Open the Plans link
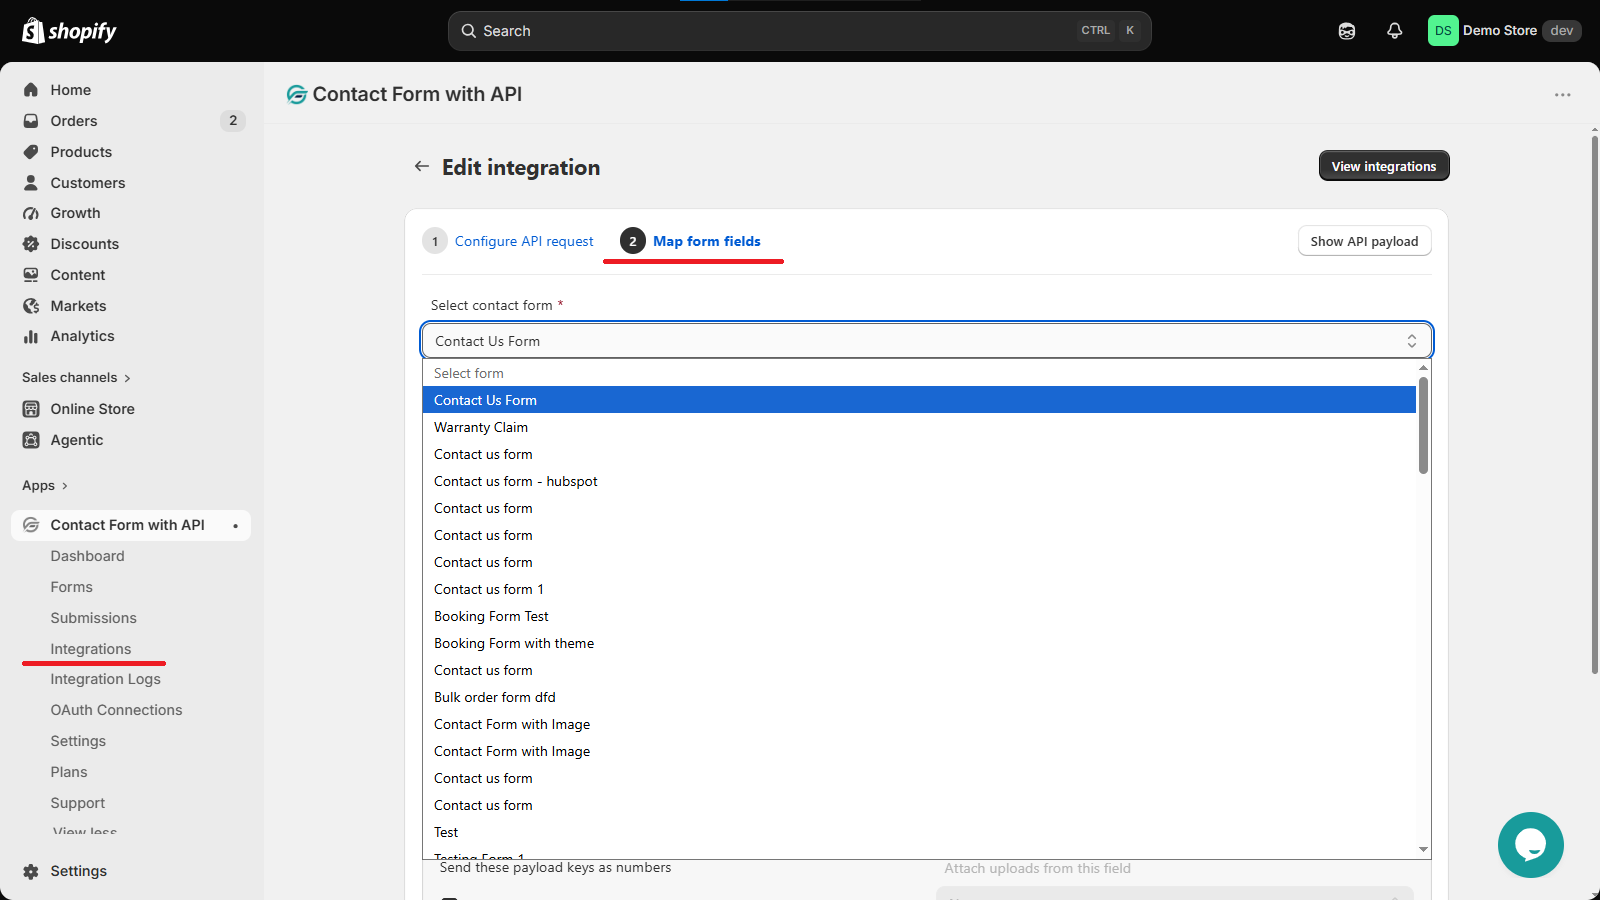 pyautogui.click(x=69, y=772)
